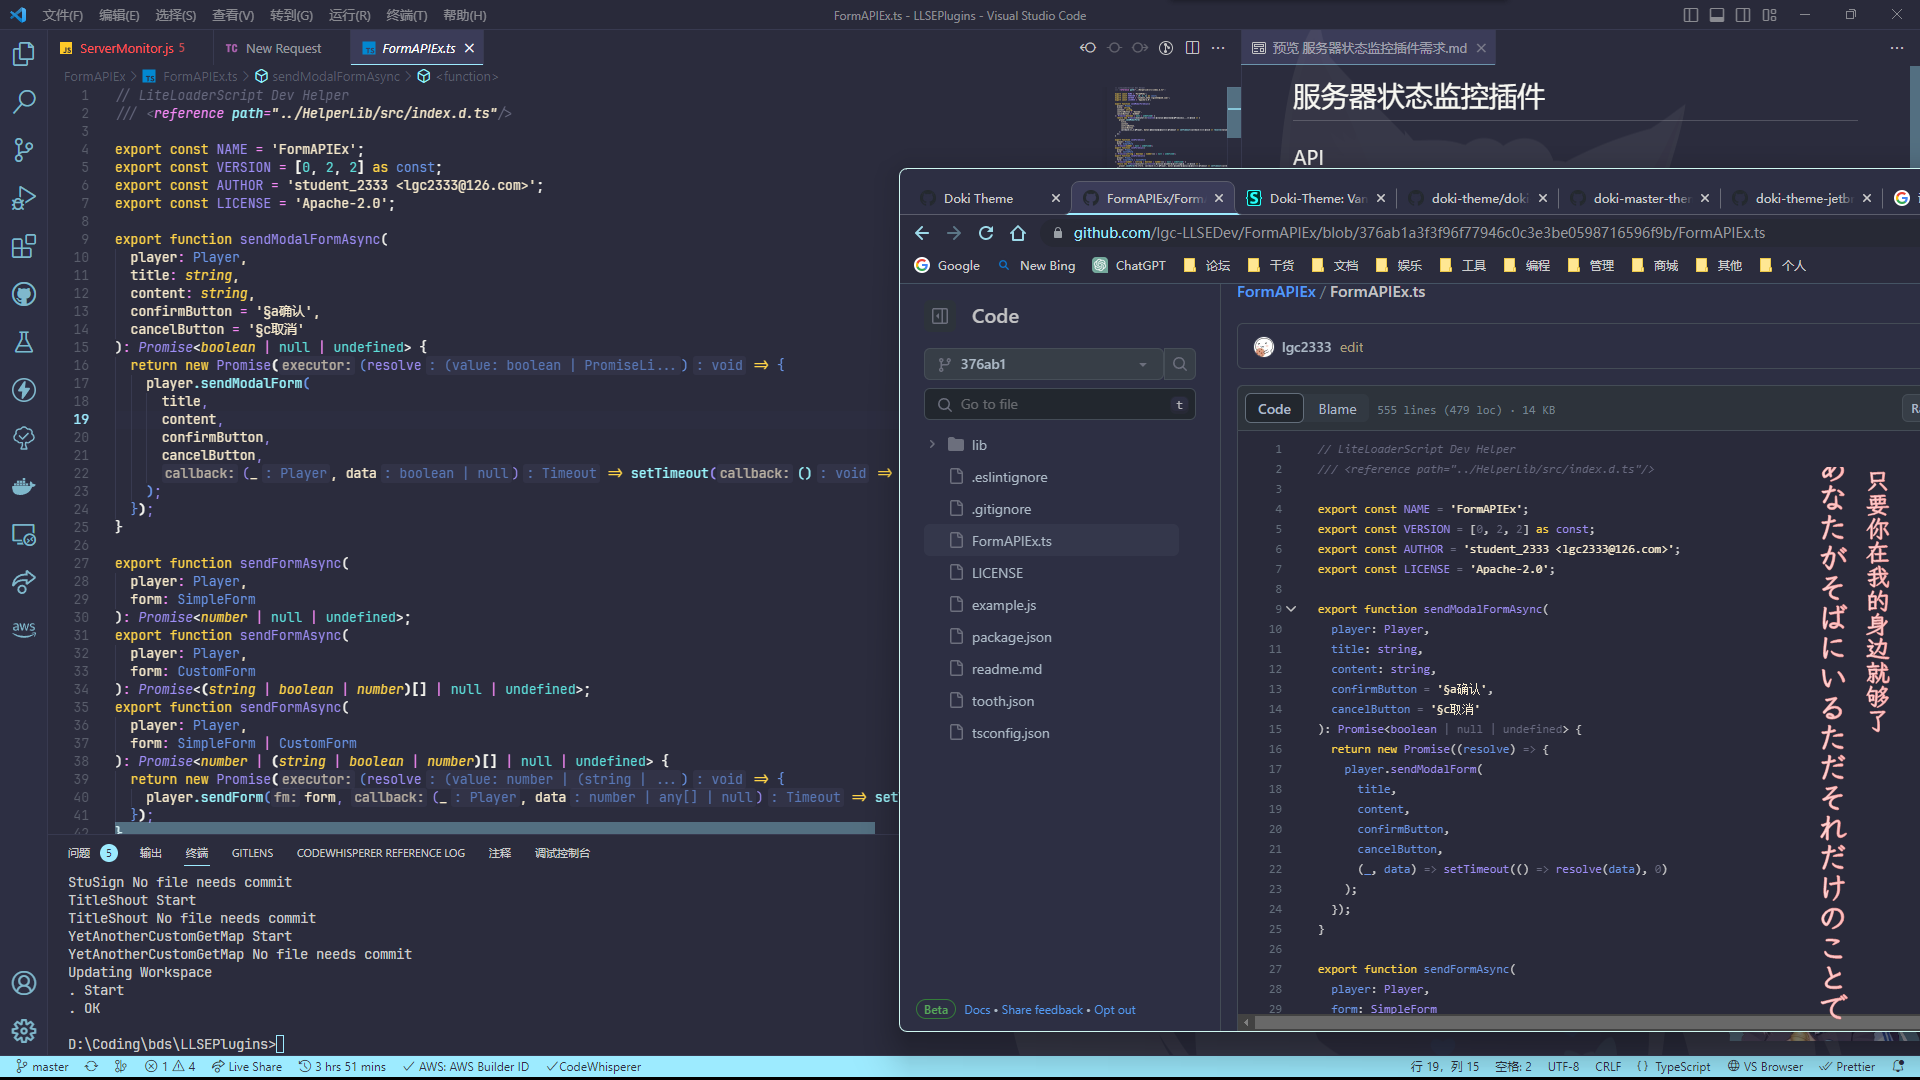Open the 终端 menu in the menu bar
The width and height of the screenshot is (1920, 1080).
[405, 15]
